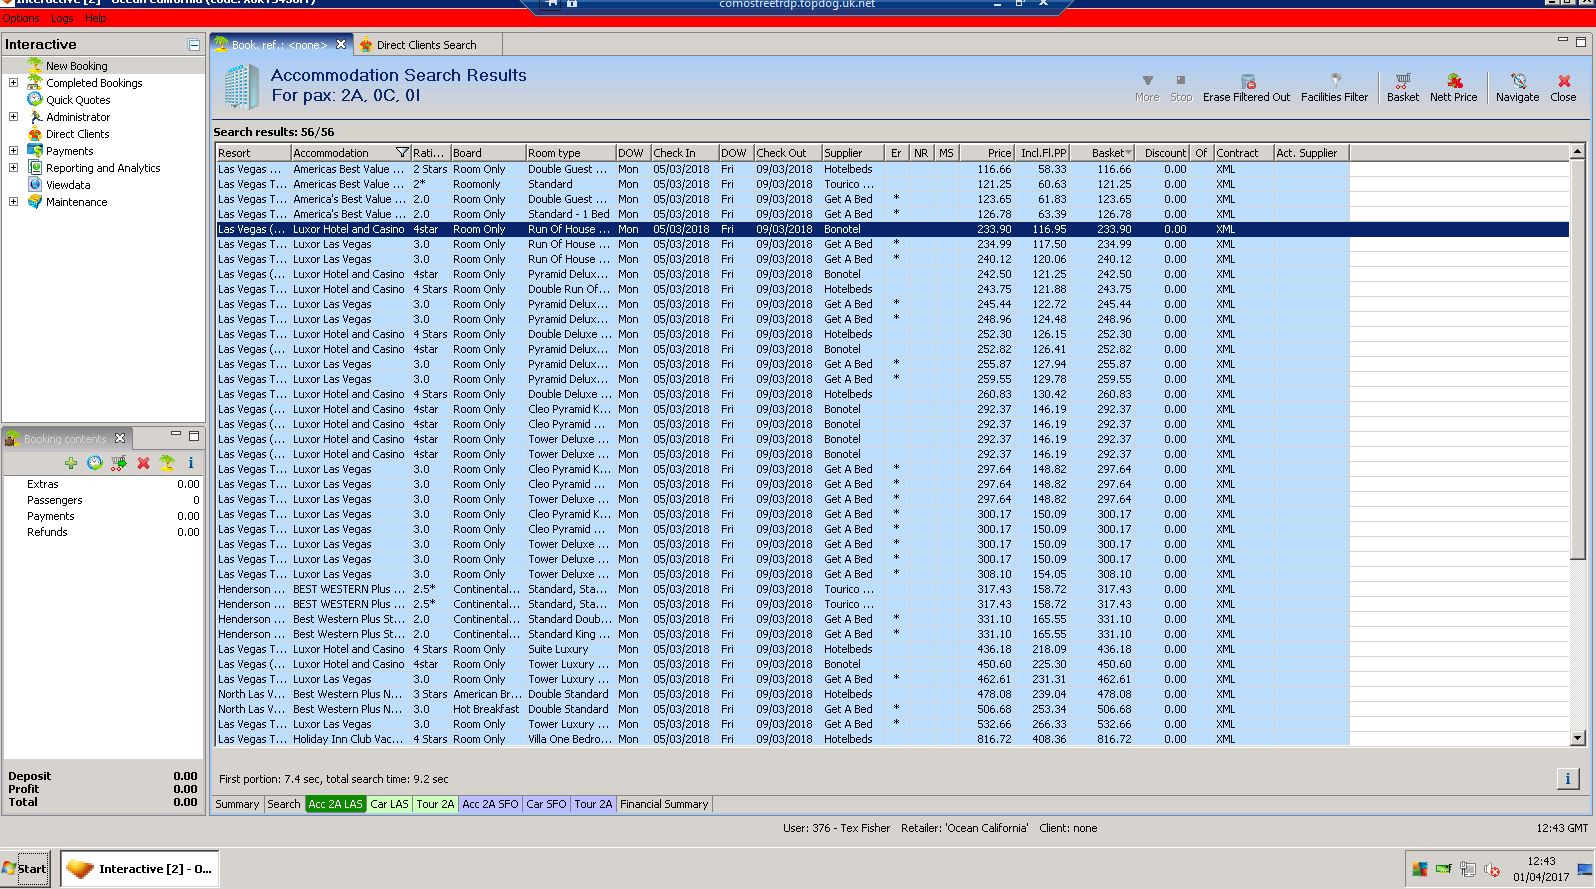Image resolution: width=1596 pixels, height=889 pixels.
Task: Click the Erase Filtered Out icon
Action: [1247, 81]
